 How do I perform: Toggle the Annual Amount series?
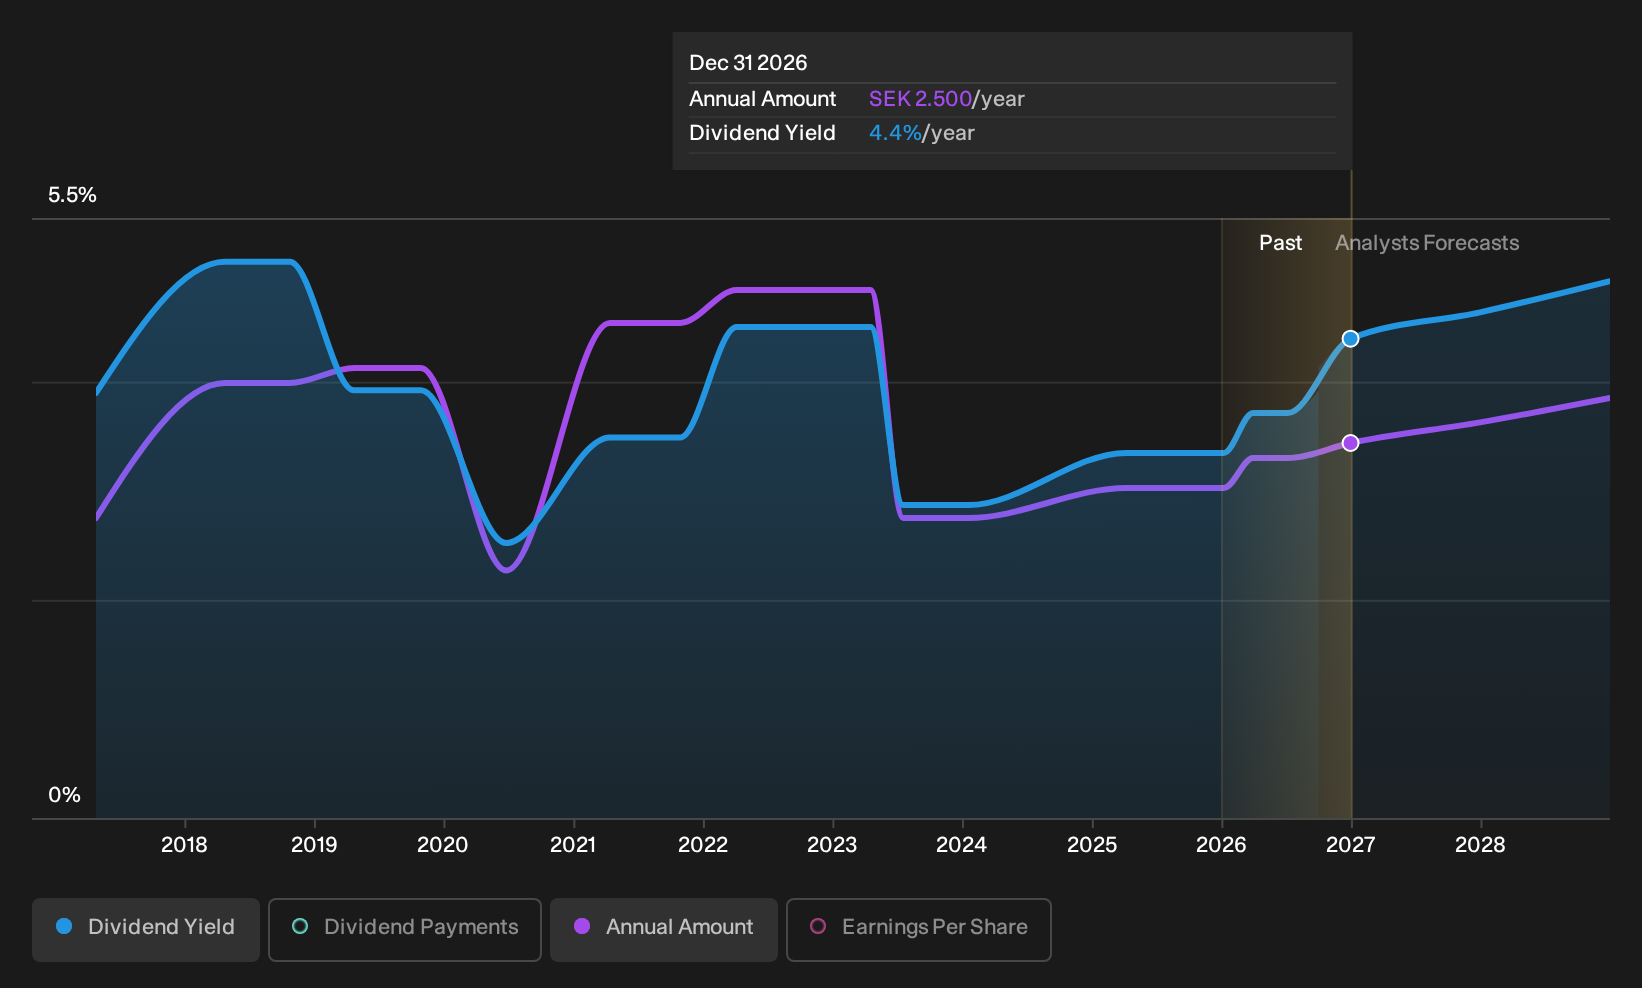[x=664, y=930]
